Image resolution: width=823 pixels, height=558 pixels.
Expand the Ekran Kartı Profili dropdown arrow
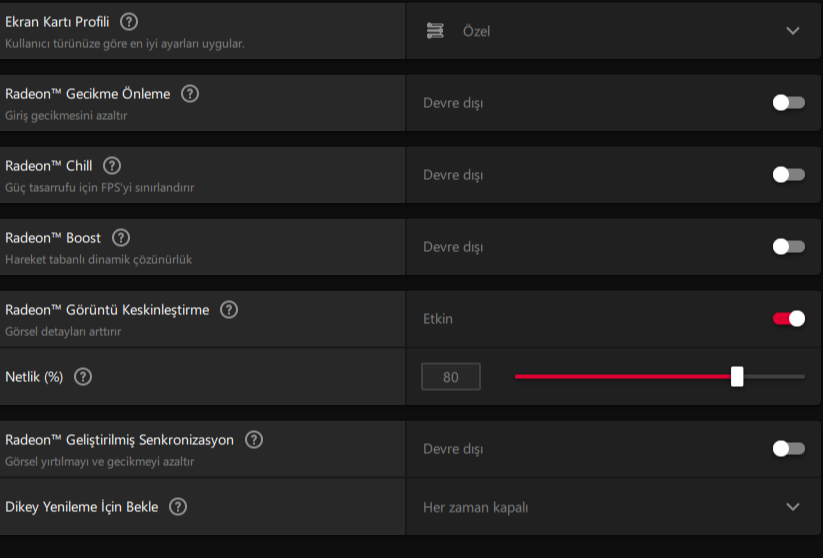[793, 31]
